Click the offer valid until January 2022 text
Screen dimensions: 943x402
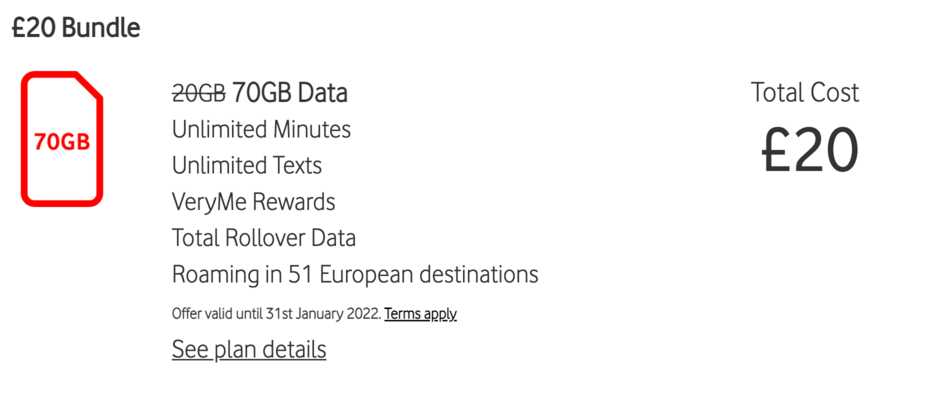(x=277, y=314)
